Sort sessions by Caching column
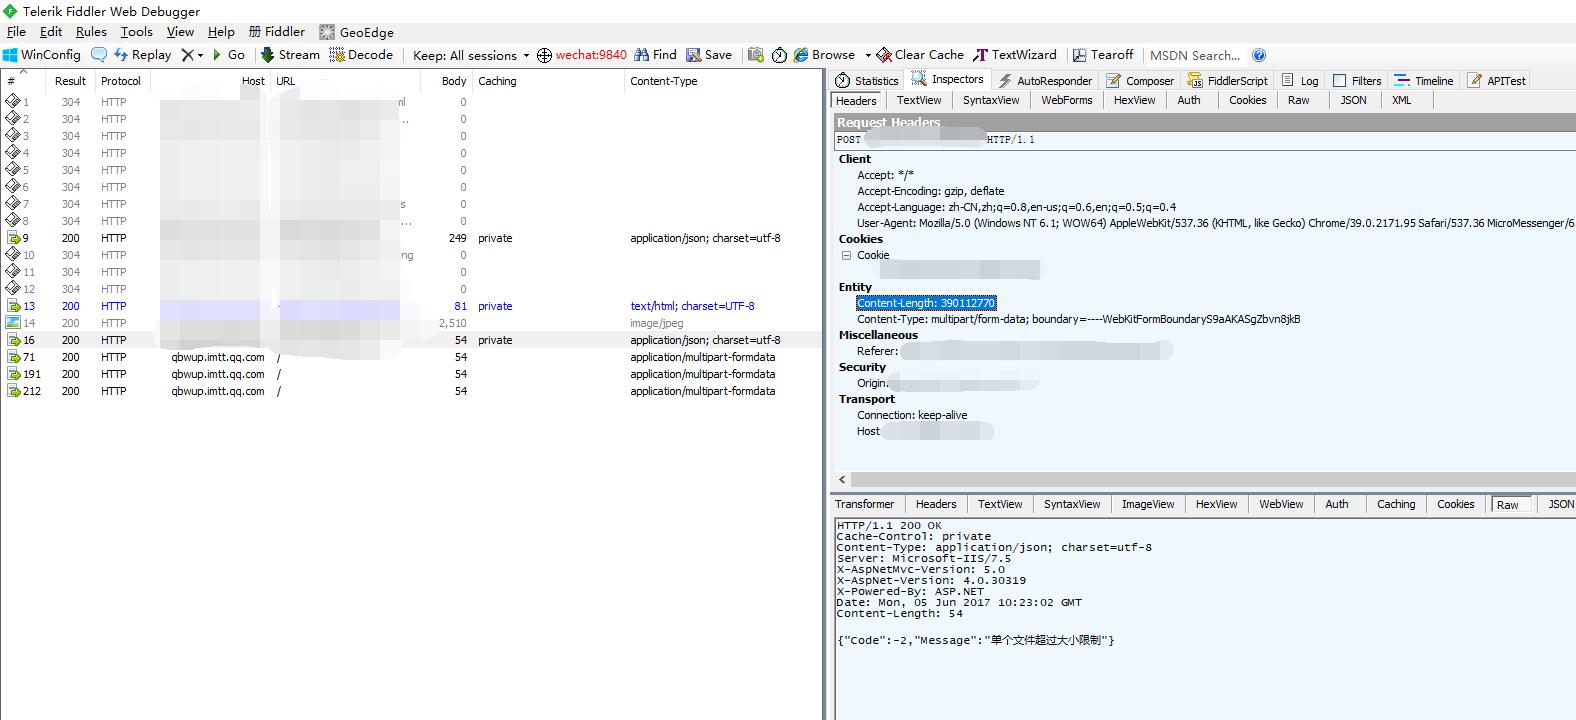Image resolution: width=1576 pixels, height=720 pixels. (x=548, y=81)
